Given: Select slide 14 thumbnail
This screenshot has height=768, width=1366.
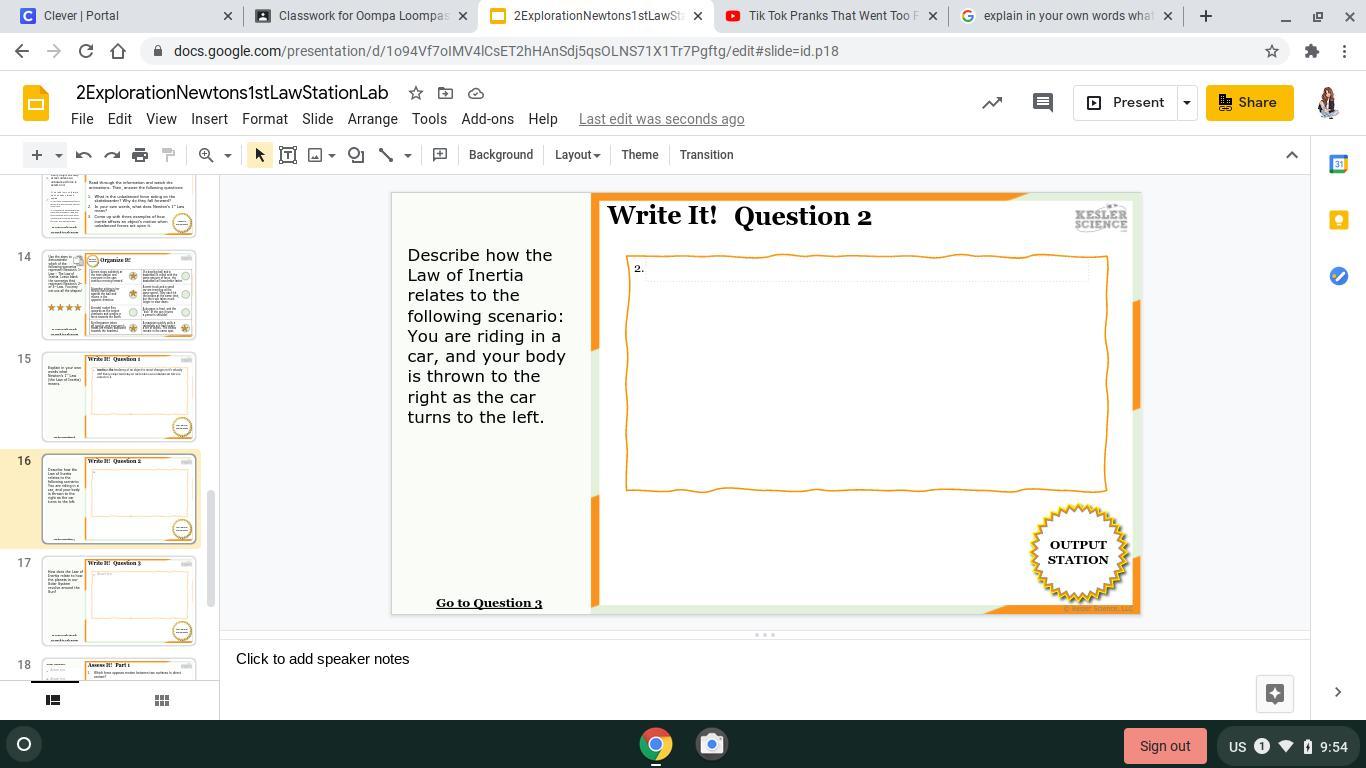Looking at the screenshot, I should pos(119,295).
